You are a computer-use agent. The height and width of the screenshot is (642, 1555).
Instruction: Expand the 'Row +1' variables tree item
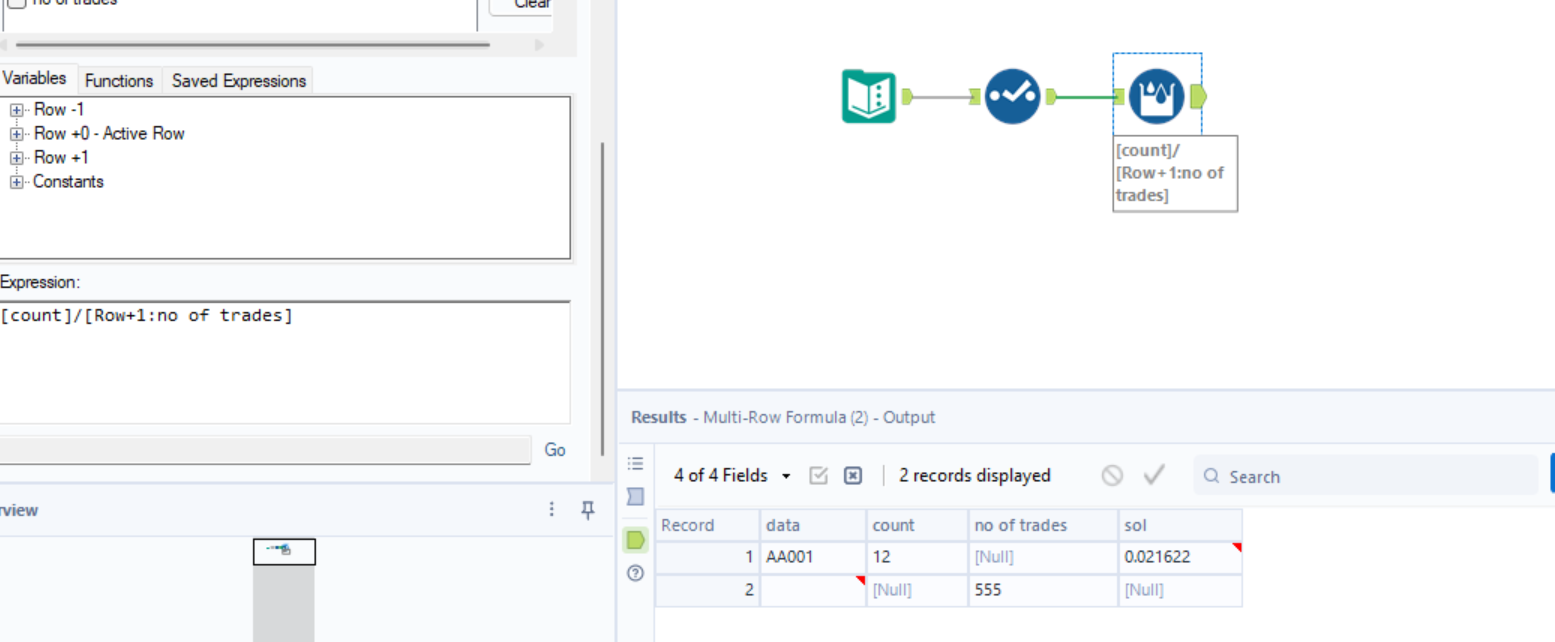[x=16, y=157]
